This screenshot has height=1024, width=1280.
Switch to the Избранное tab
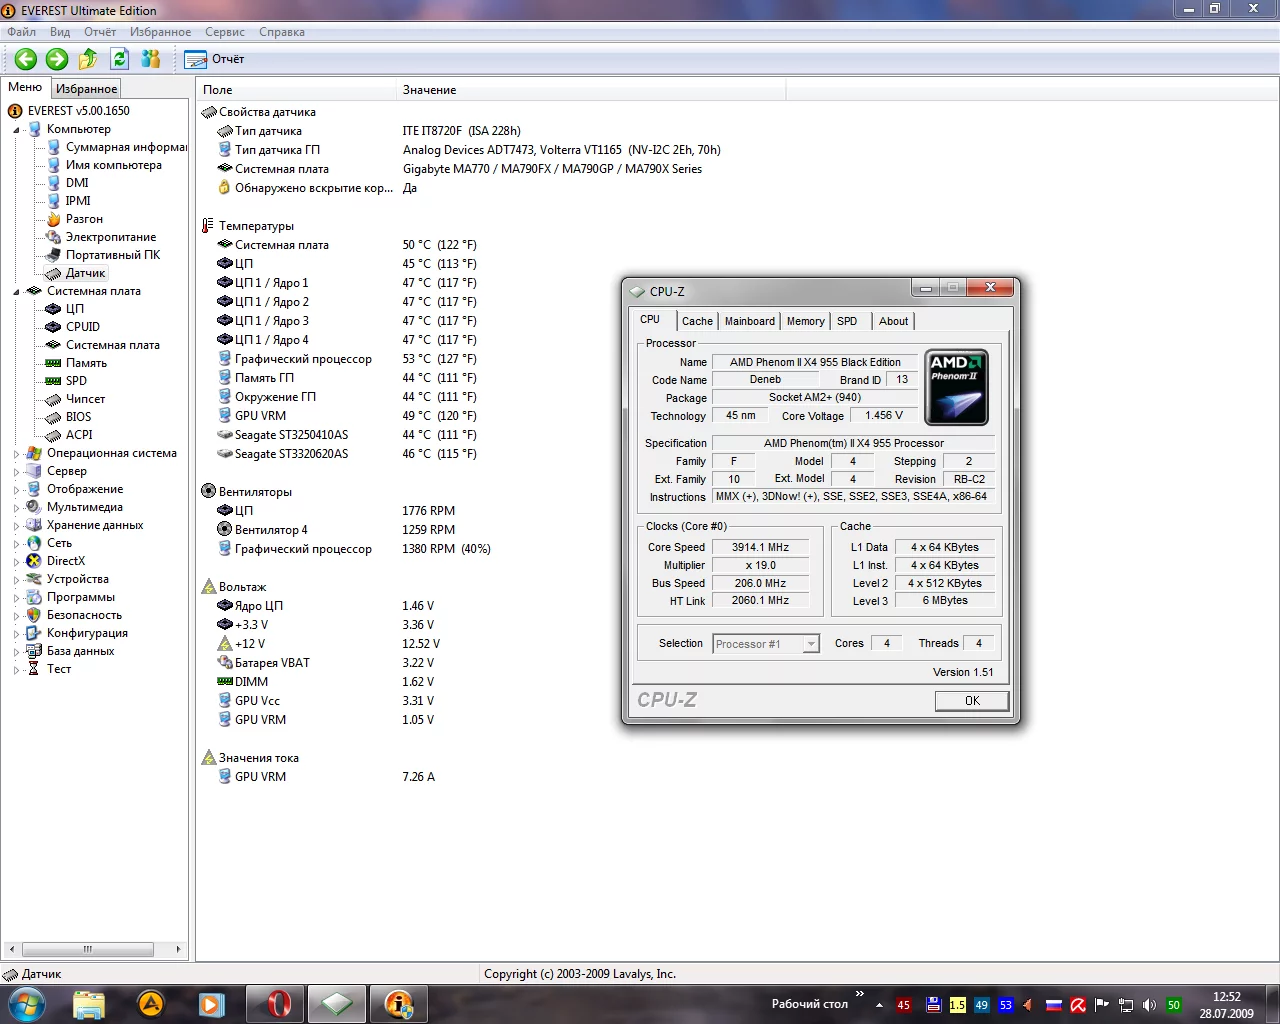86,89
